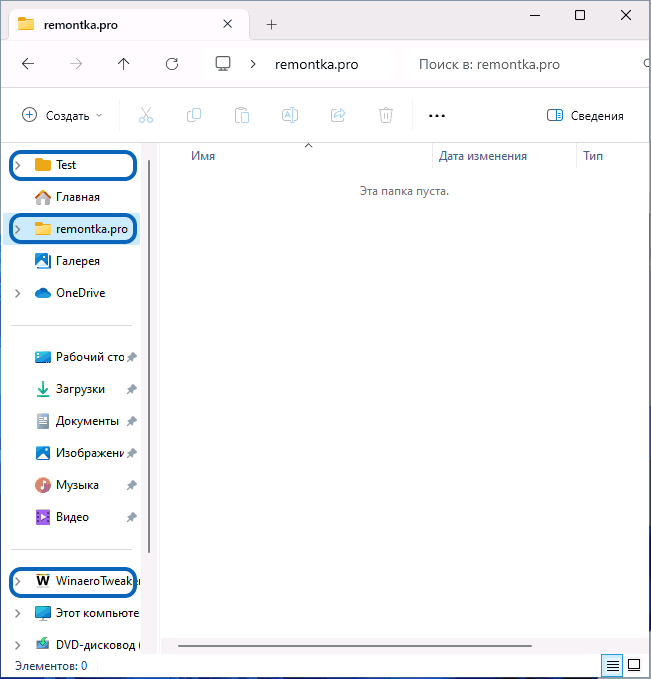Switch to large icons view

coord(634,665)
